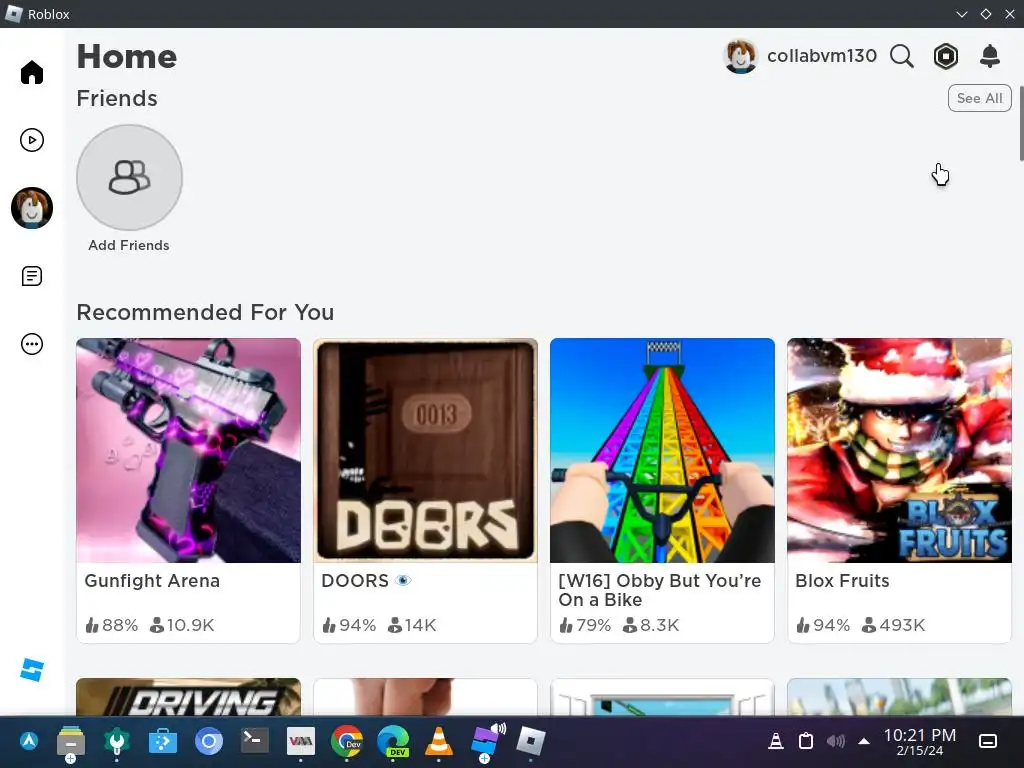
Task: Click See All friends button
Action: [x=980, y=98]
